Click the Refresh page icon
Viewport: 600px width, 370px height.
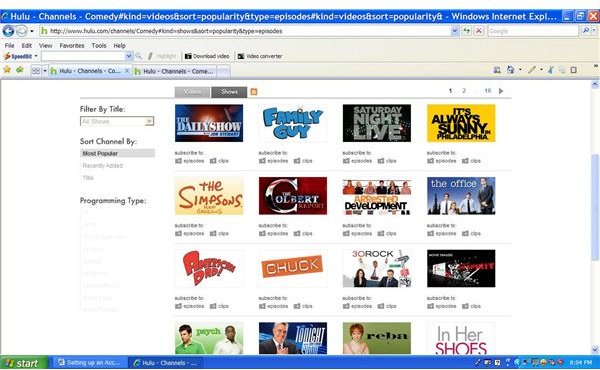(466, 31)
